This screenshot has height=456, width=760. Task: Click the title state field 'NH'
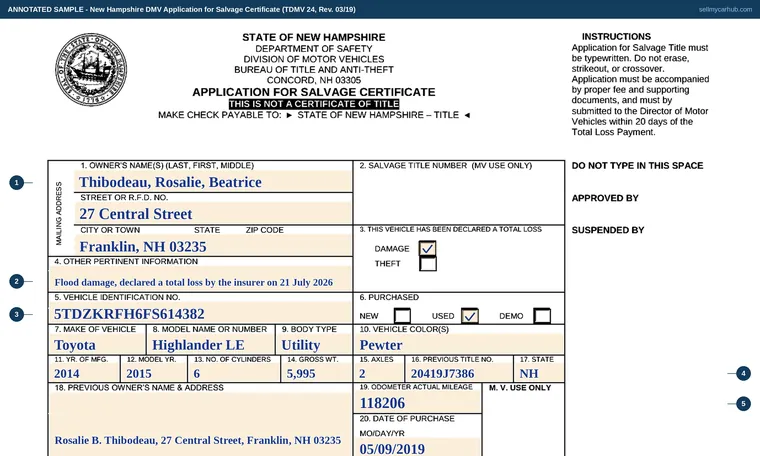point(539,373)
